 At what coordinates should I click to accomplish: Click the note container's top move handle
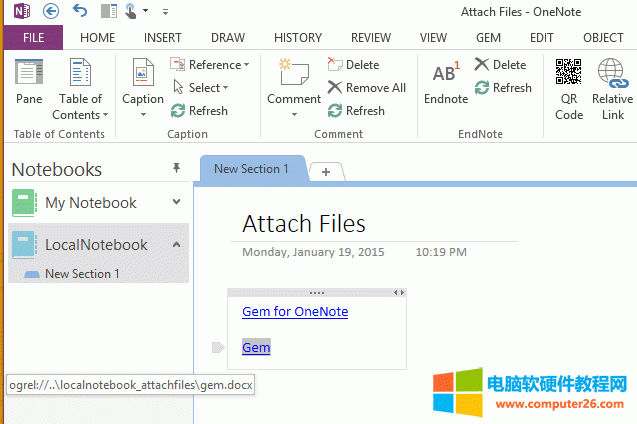tap(316, 293)
